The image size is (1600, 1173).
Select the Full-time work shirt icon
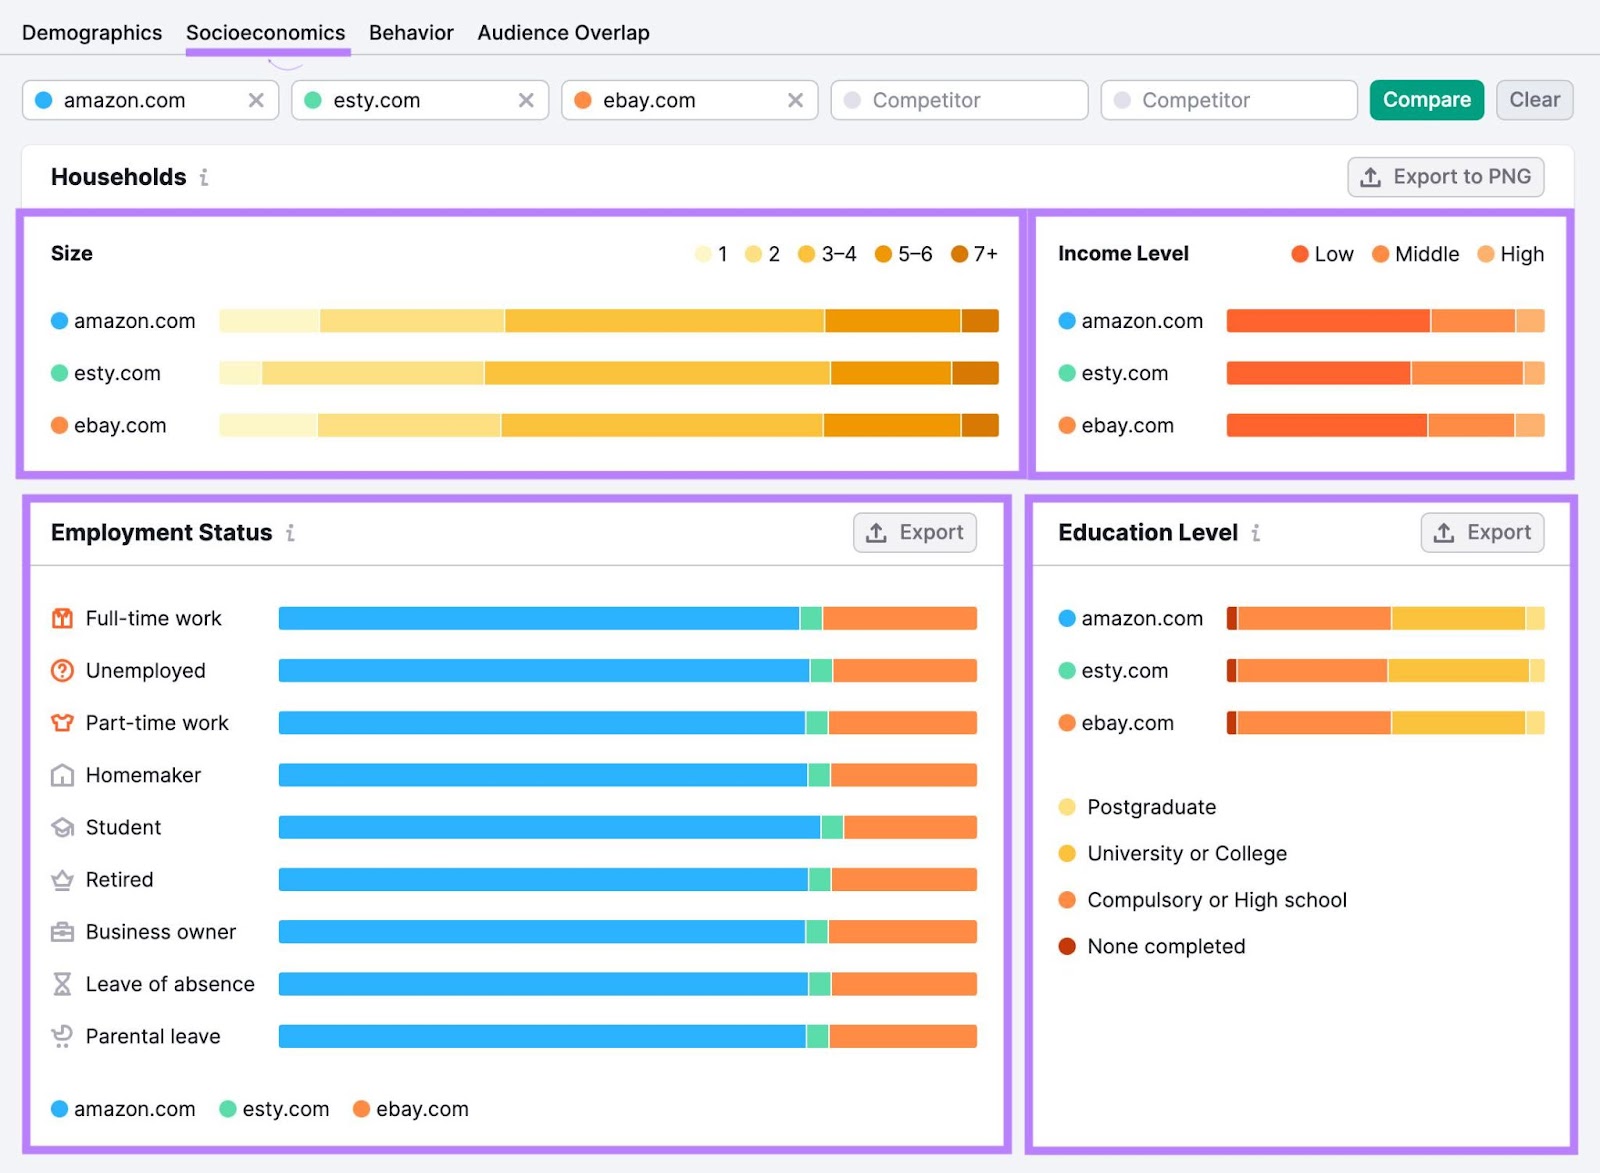(x=61, y=618)
